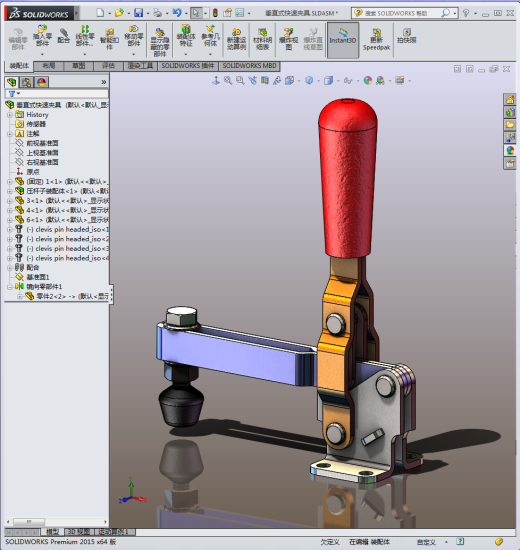This screenshot has width=520, height=550.
Task: Click the feature tree horizontal scrollbar
Action: [x=56, y=522]
